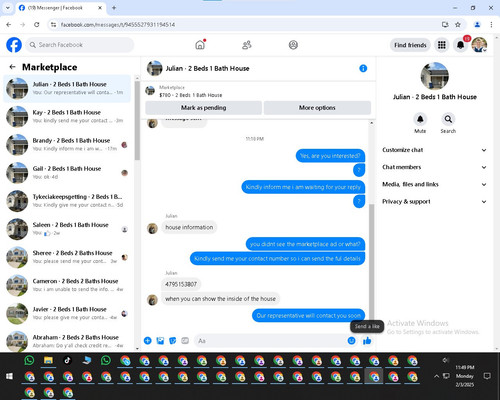The image size is (500, 400).
Task: Click the "house information" message bubble
Action: click(189, 227)
